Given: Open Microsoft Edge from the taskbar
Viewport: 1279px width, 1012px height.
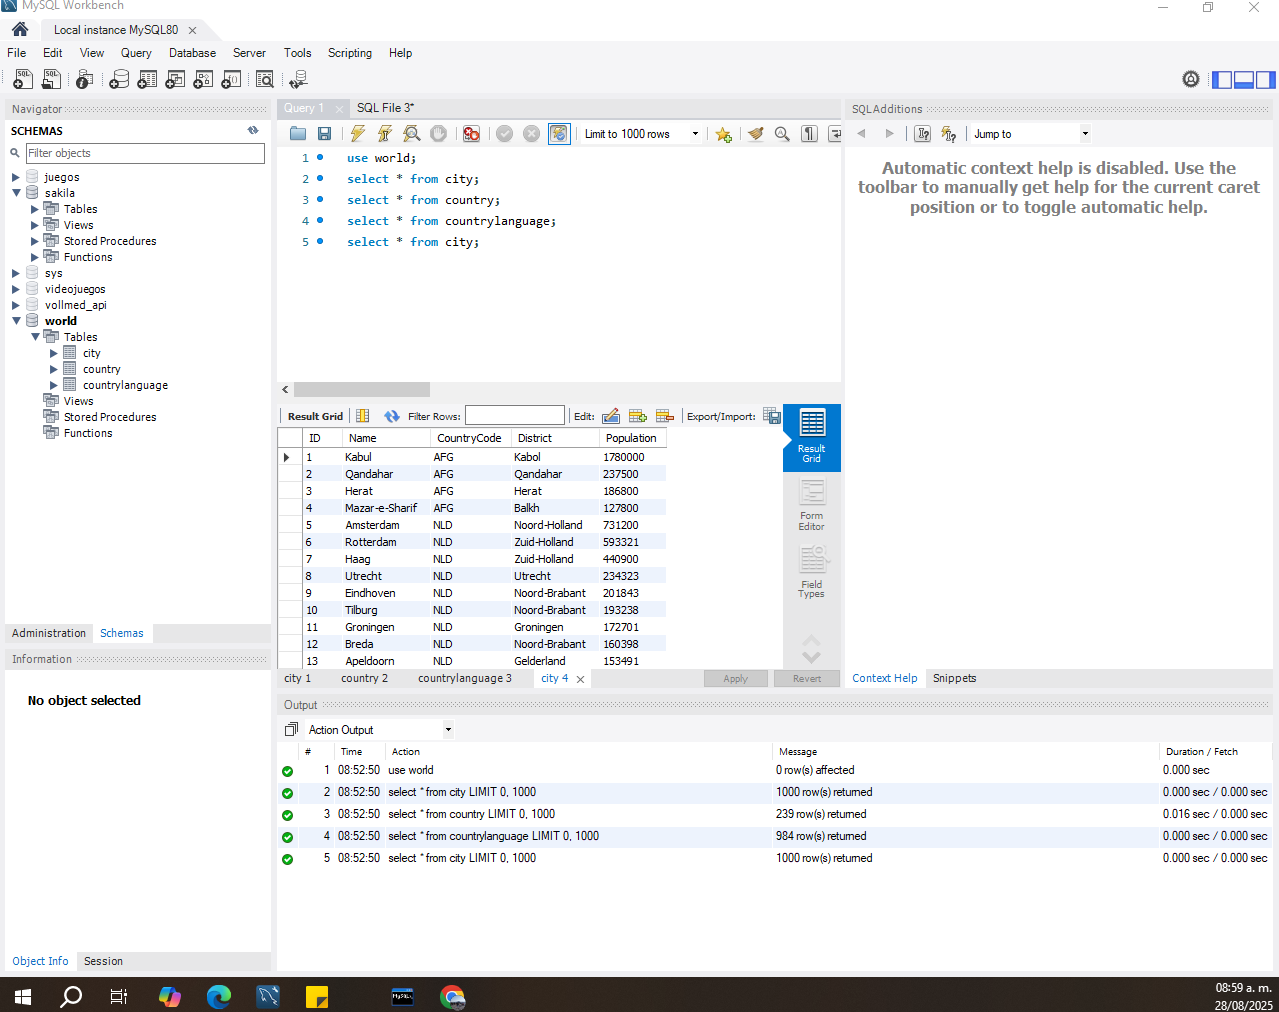Looking at the screenshot, I should tap(218, 996).
